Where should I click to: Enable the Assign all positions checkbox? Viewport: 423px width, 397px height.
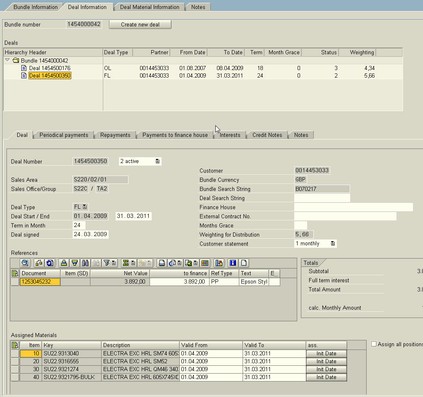[x=374, y=344]
